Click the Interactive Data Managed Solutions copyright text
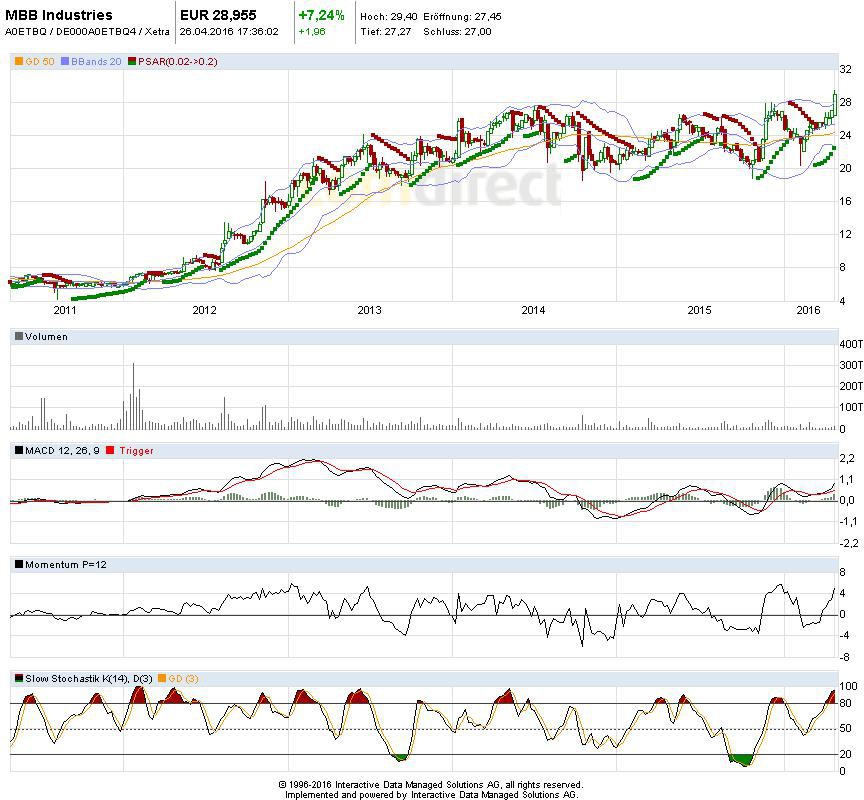Image resolution: width=864 pixels, height=800 pixels. pos(431,785)
